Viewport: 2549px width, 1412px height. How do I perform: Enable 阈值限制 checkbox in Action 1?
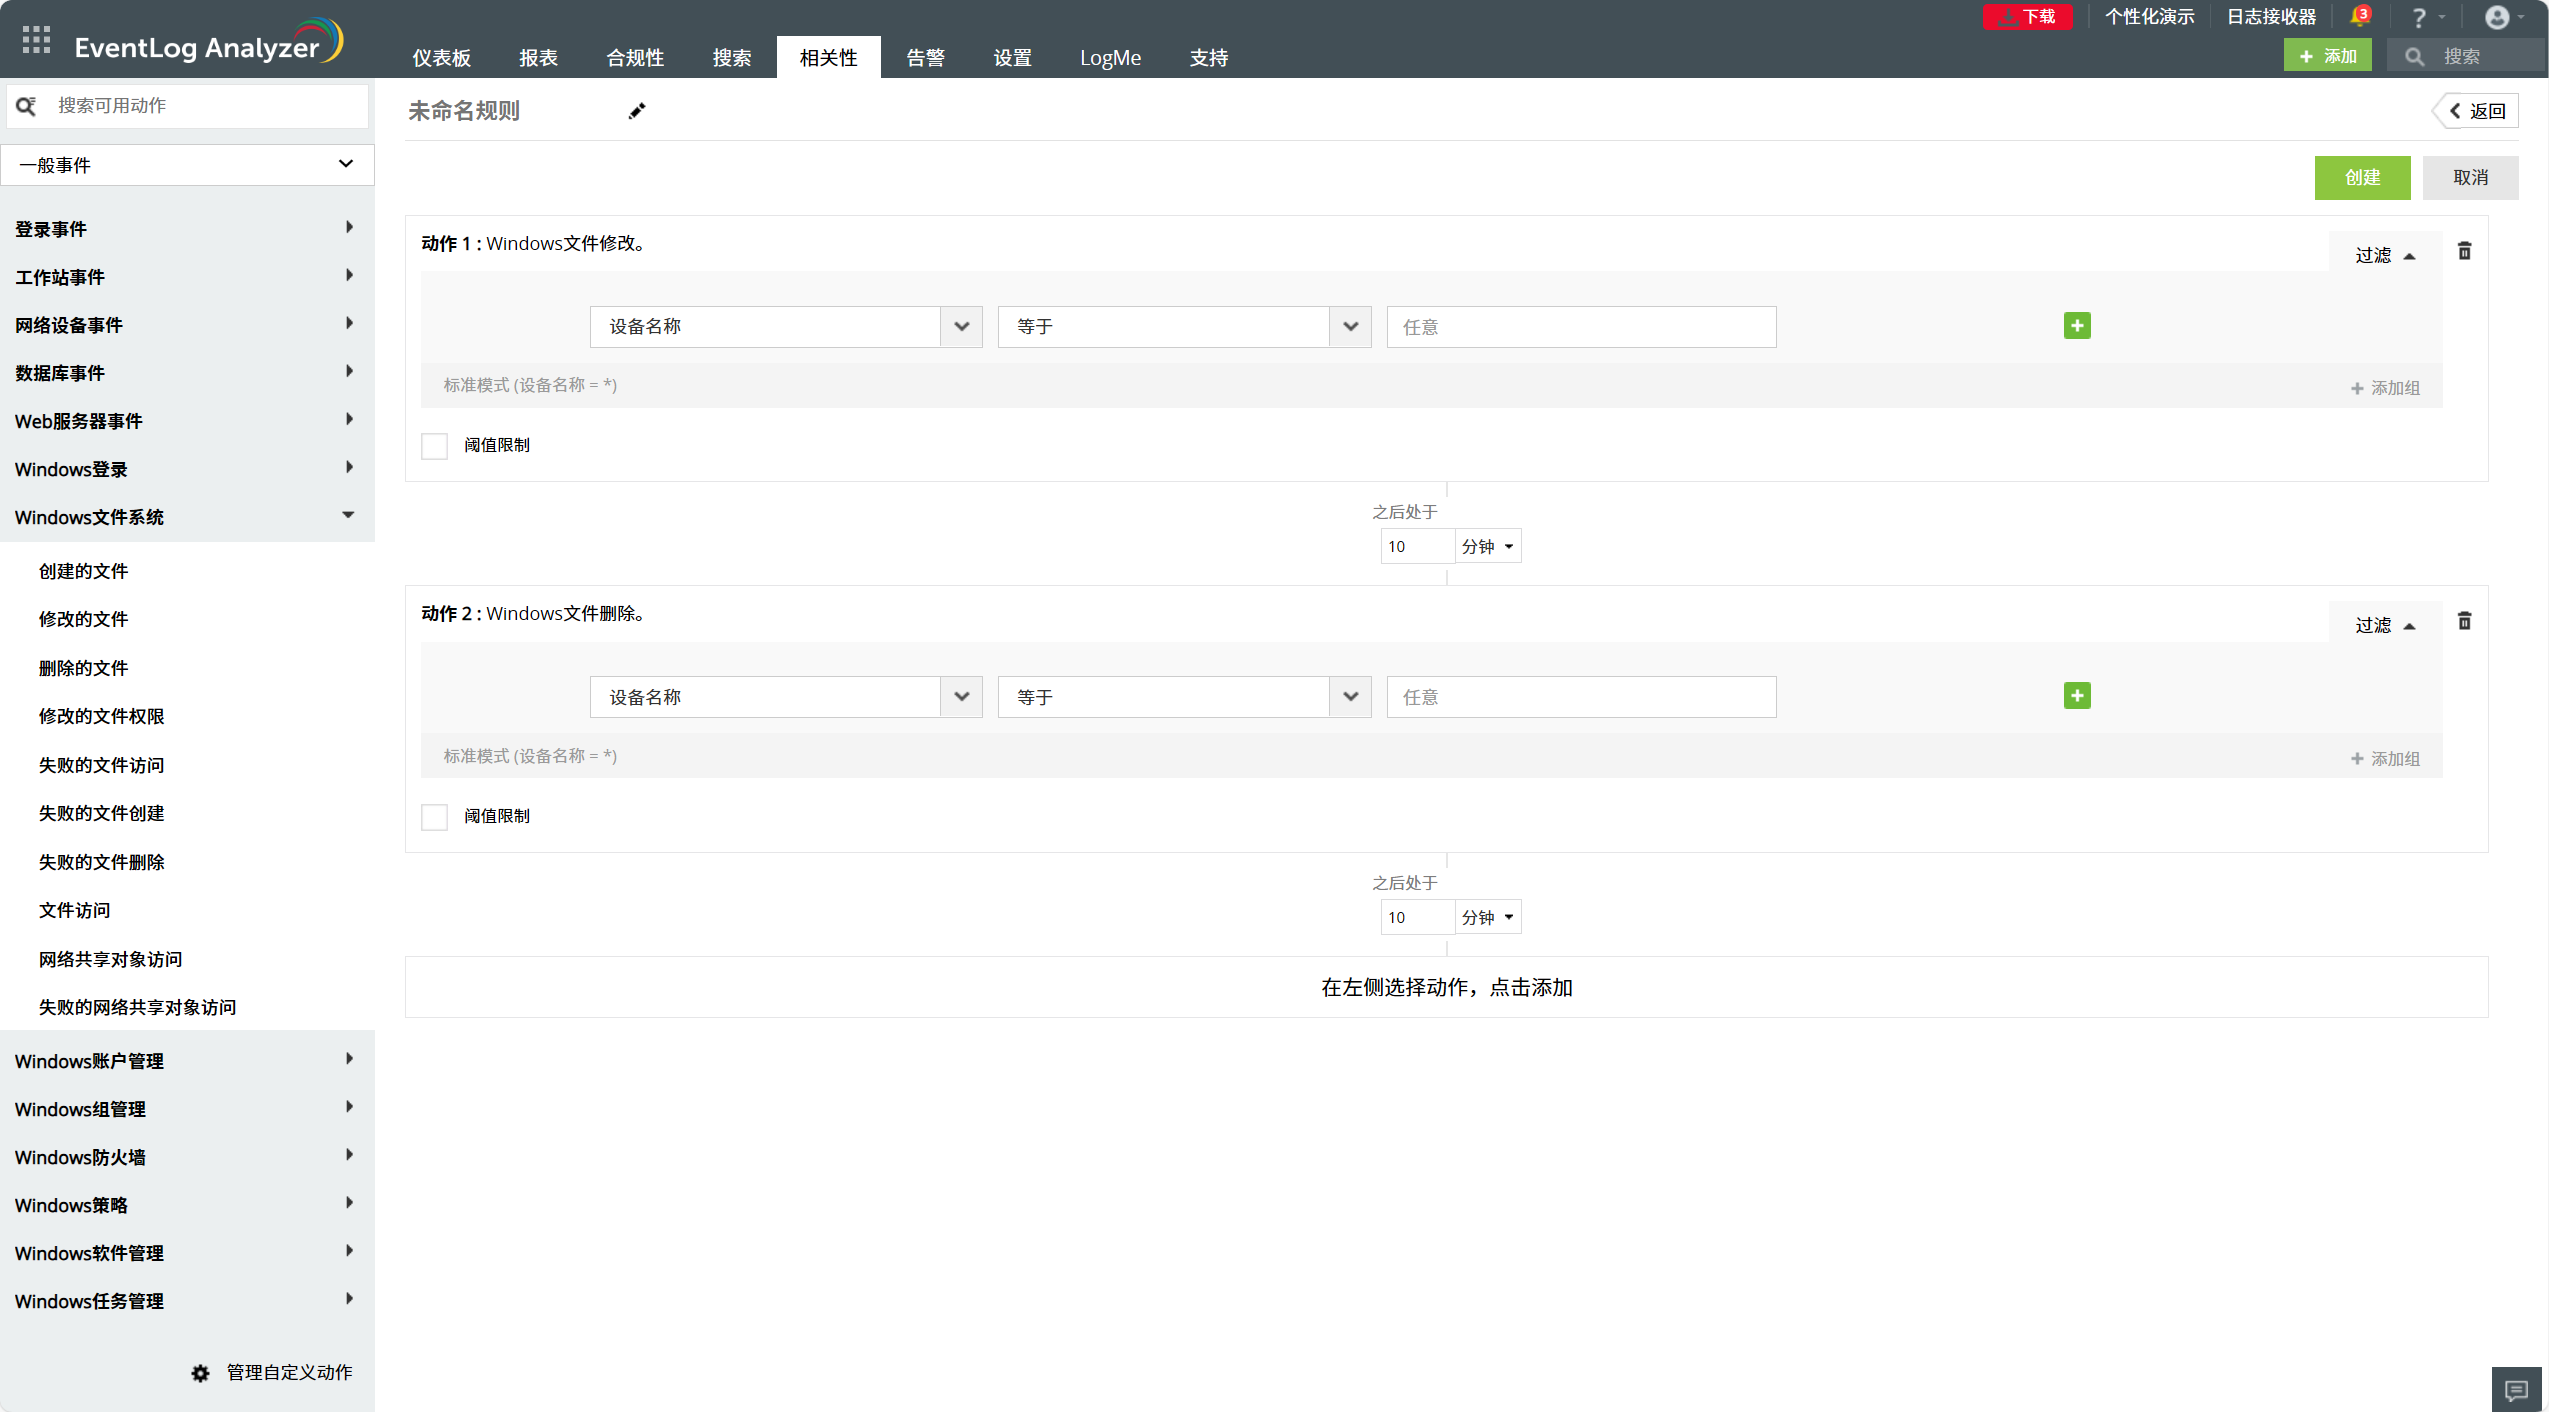[x=434, y=446]
